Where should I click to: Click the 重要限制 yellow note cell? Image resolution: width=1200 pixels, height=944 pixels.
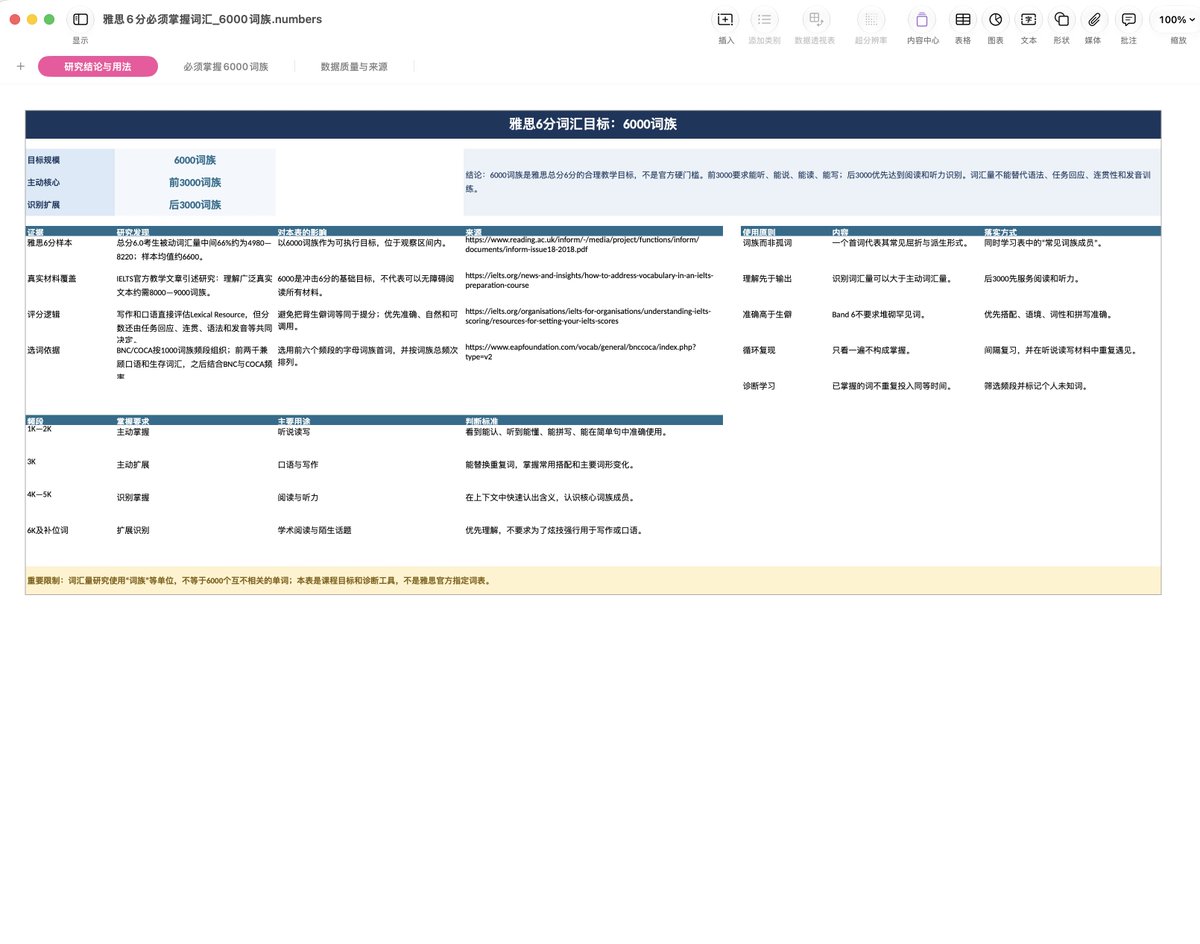tap(593, 580)
